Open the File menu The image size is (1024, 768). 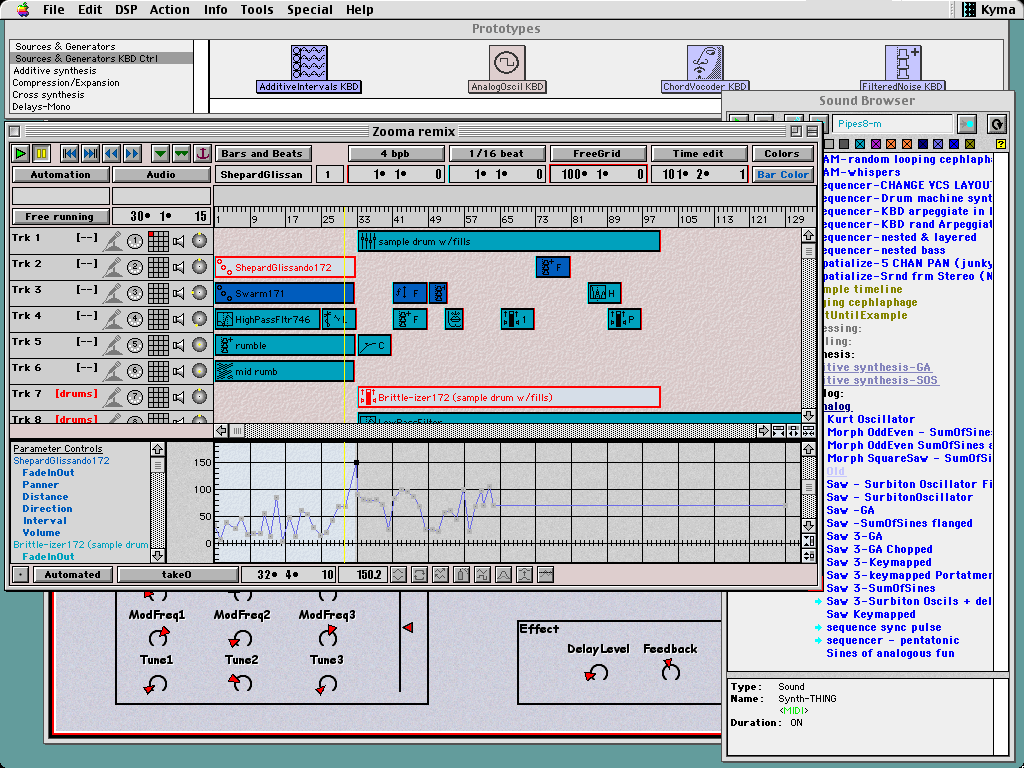point(54,10)
